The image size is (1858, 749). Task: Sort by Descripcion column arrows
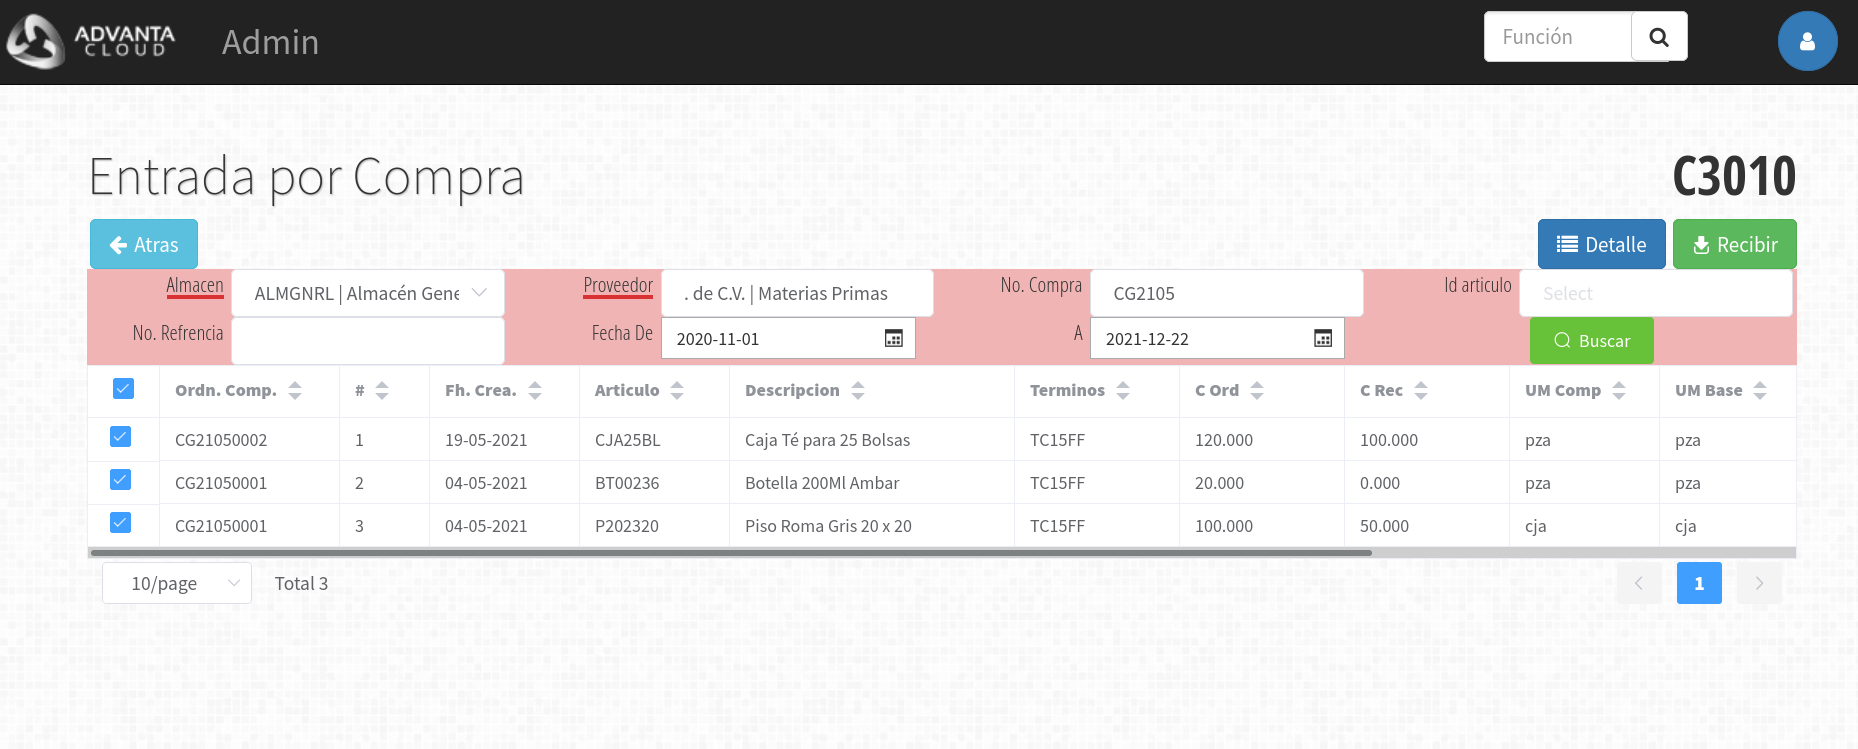click(x=858, y=391)
